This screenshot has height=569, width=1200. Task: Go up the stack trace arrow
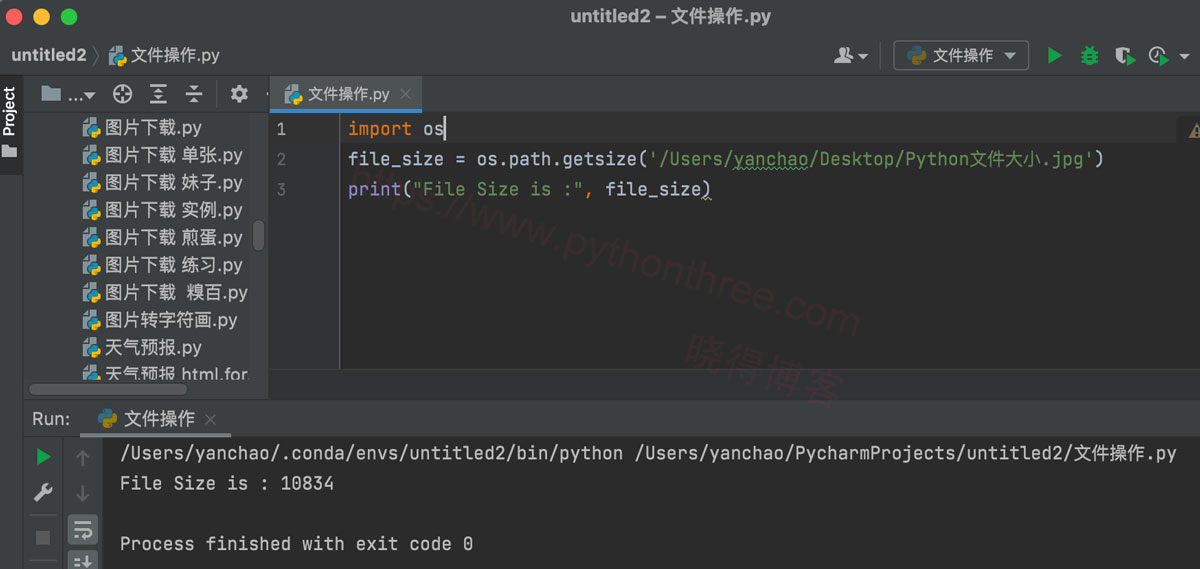tap(83, 458)
